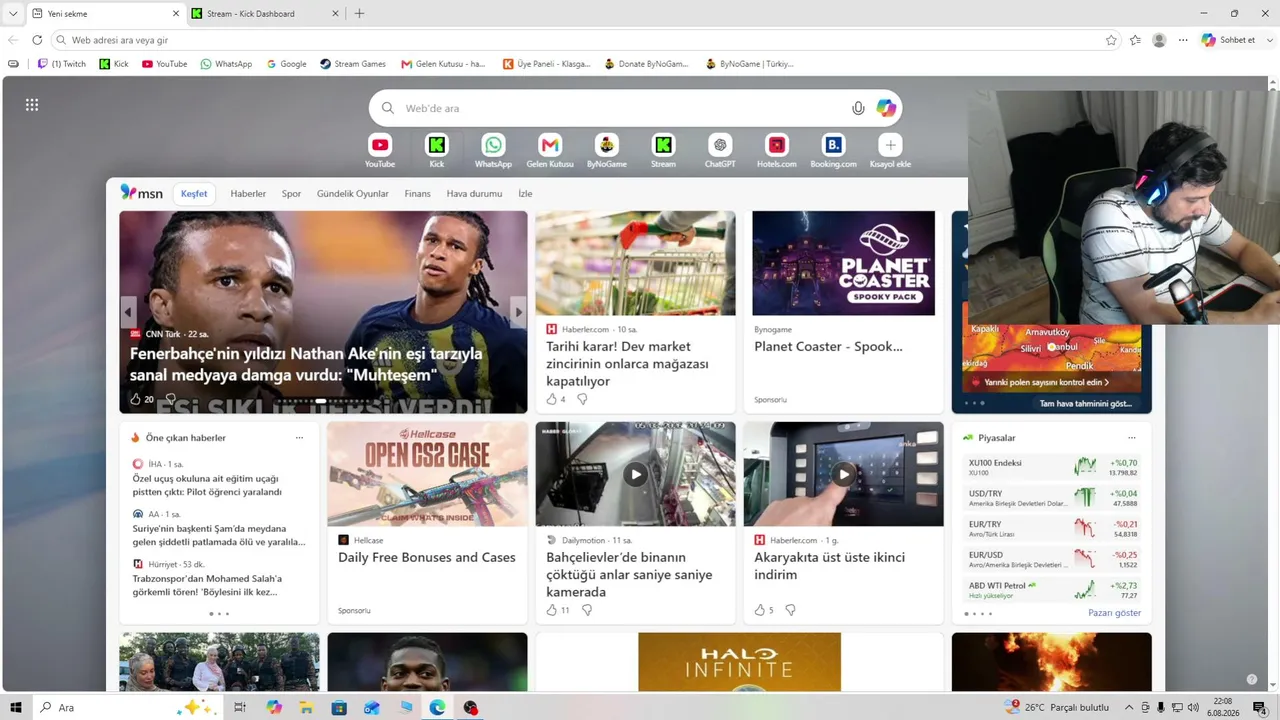Viewport: 1280px width, 720px height.
Task: Select the Keşfet tab in MSN
Action: 194,193
